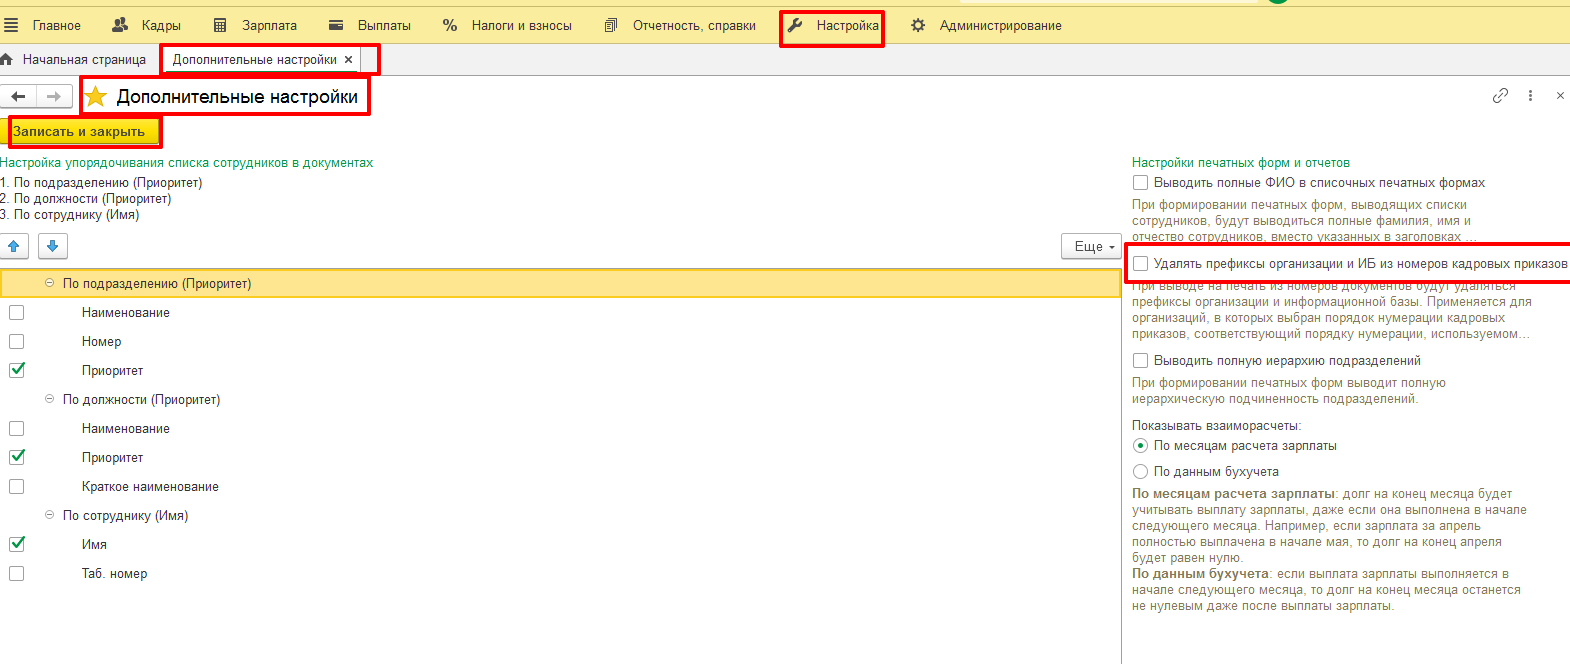
Task: Switch to Начальная страница tab
Action: pos(83,60)
